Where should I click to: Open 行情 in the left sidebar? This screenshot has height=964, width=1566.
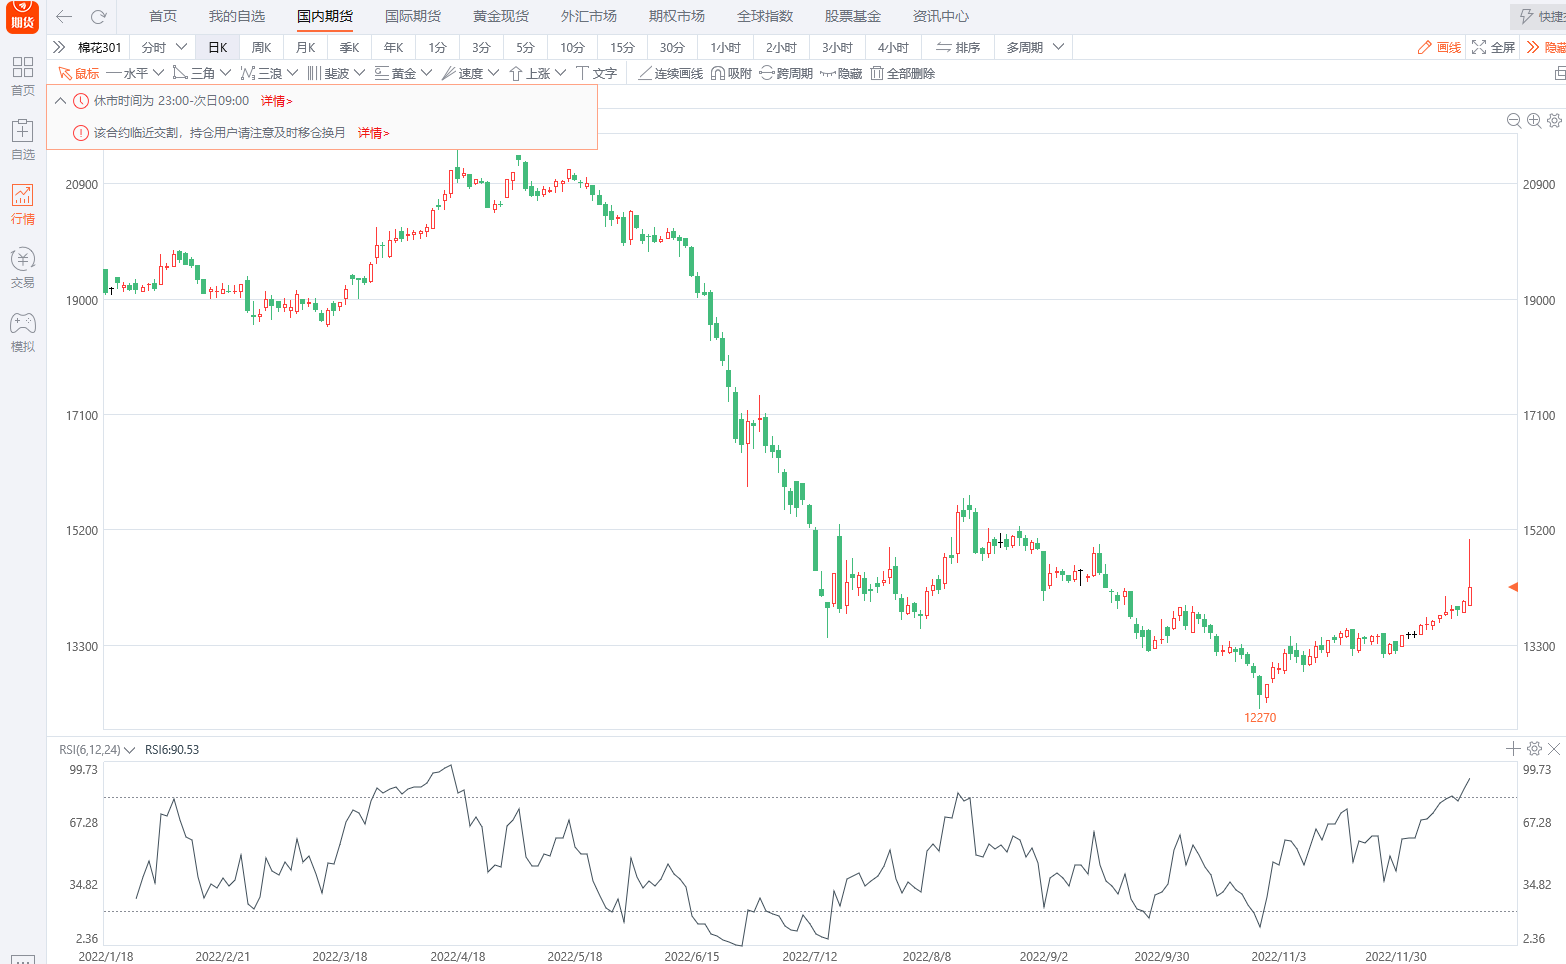tap(22, 203)
